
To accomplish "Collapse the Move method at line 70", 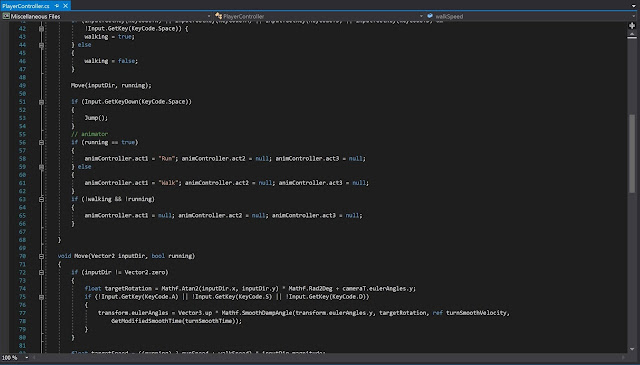I will point(41,256).
